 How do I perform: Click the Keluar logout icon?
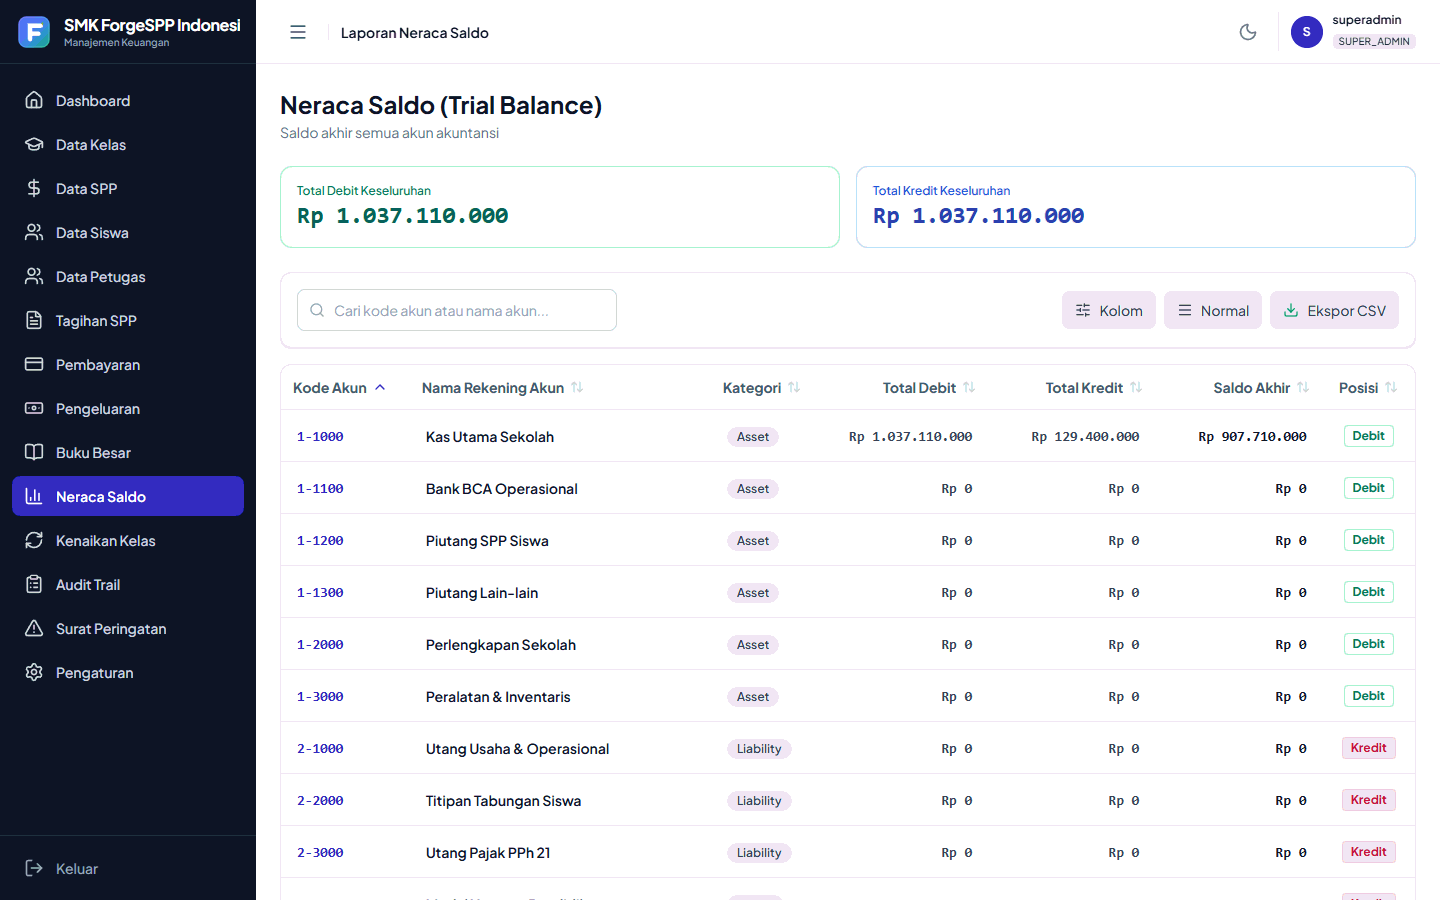34,868
